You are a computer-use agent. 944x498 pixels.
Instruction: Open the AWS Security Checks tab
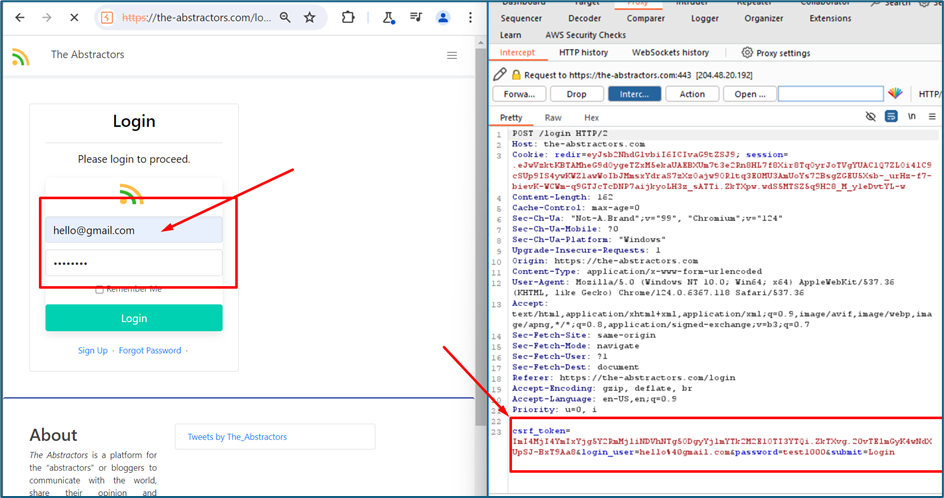pyautogui.click(x=585, y=35)
